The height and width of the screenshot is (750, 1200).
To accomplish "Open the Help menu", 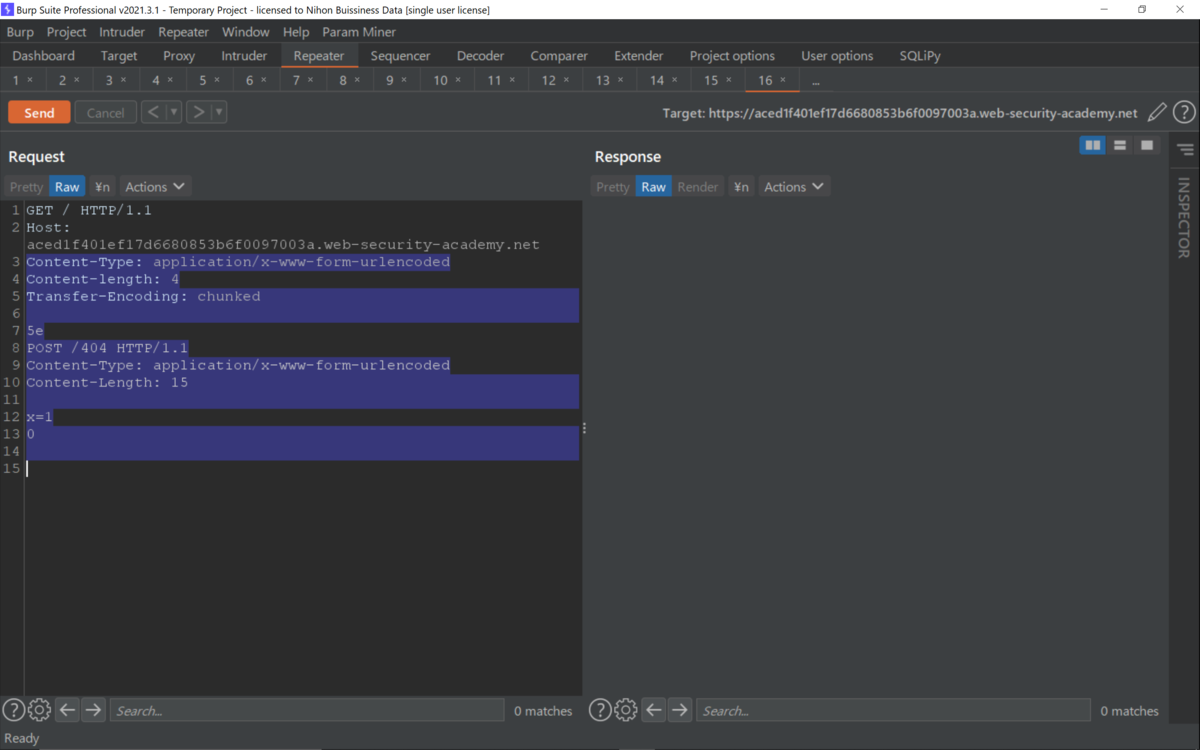I will 296,32.
